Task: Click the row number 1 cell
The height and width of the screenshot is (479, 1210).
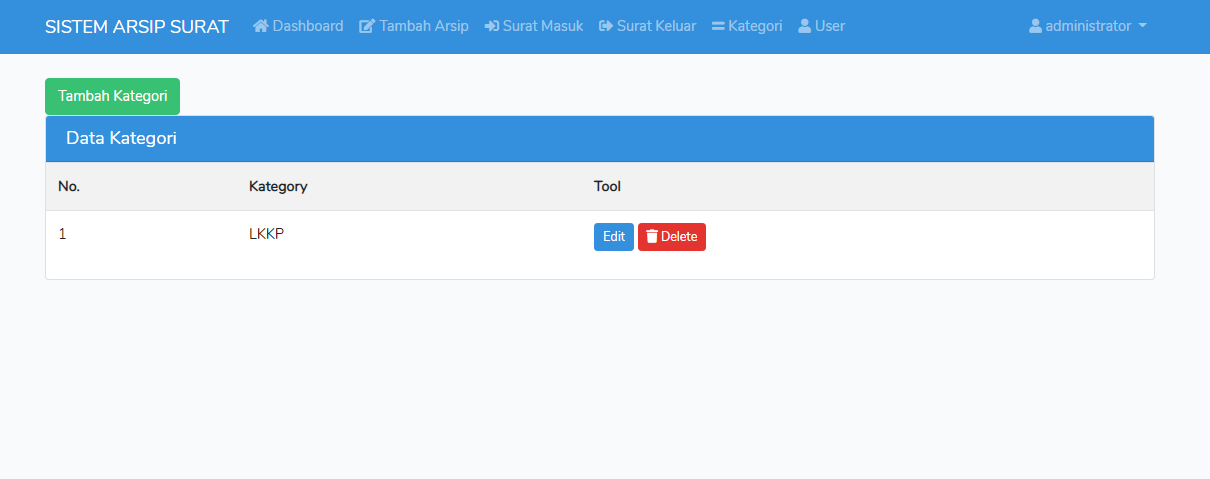Action: click(62, 234)
